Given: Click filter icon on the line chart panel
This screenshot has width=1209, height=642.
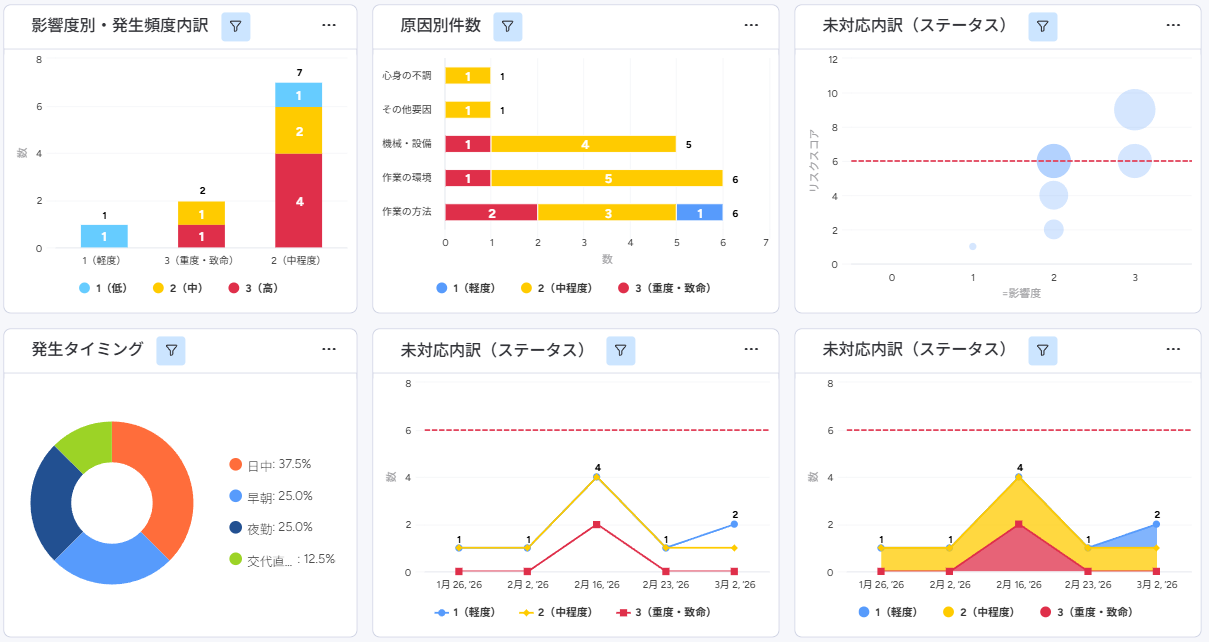Looking at the screenshot, I should pyautogui.click(x=620, y=350).
